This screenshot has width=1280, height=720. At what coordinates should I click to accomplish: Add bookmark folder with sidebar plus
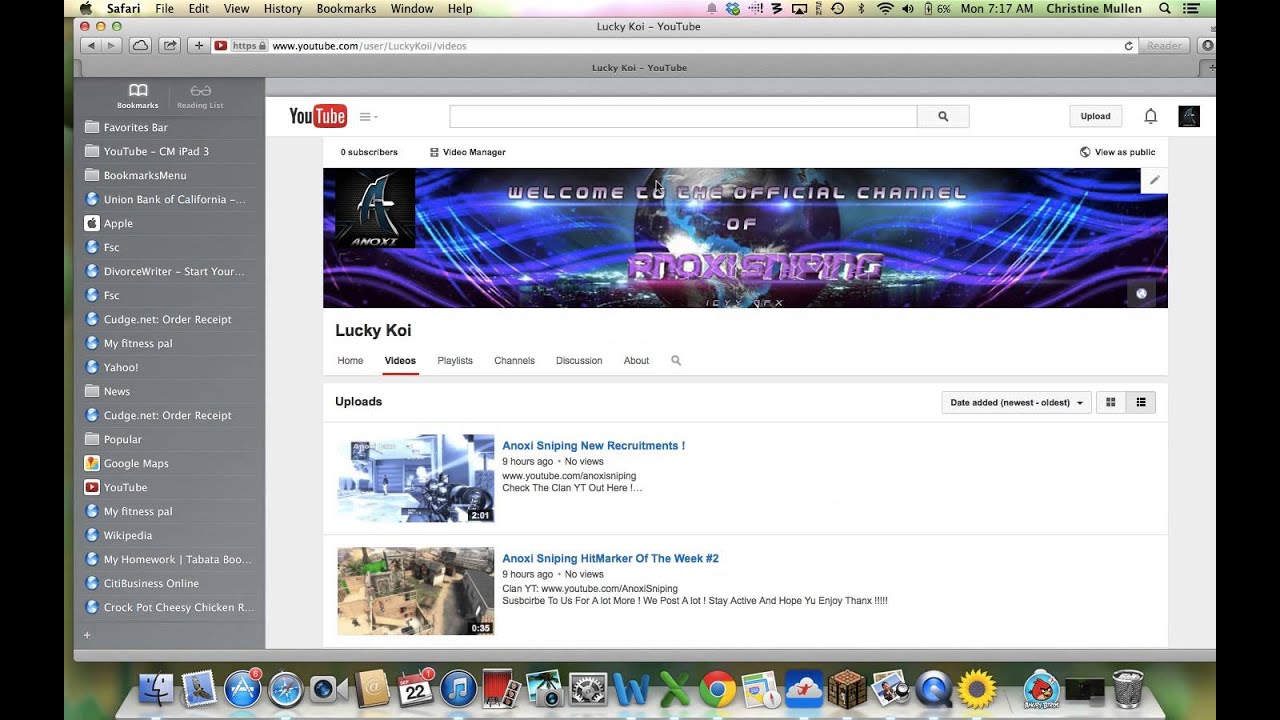(87, 635)
